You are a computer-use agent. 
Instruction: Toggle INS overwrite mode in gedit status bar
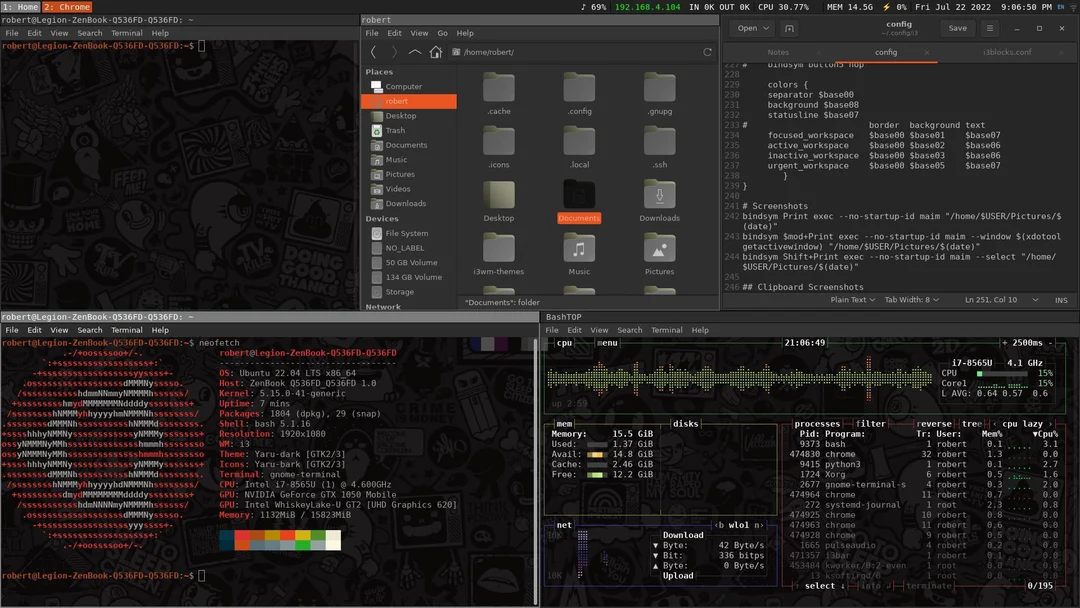[x=1061, y=299]
